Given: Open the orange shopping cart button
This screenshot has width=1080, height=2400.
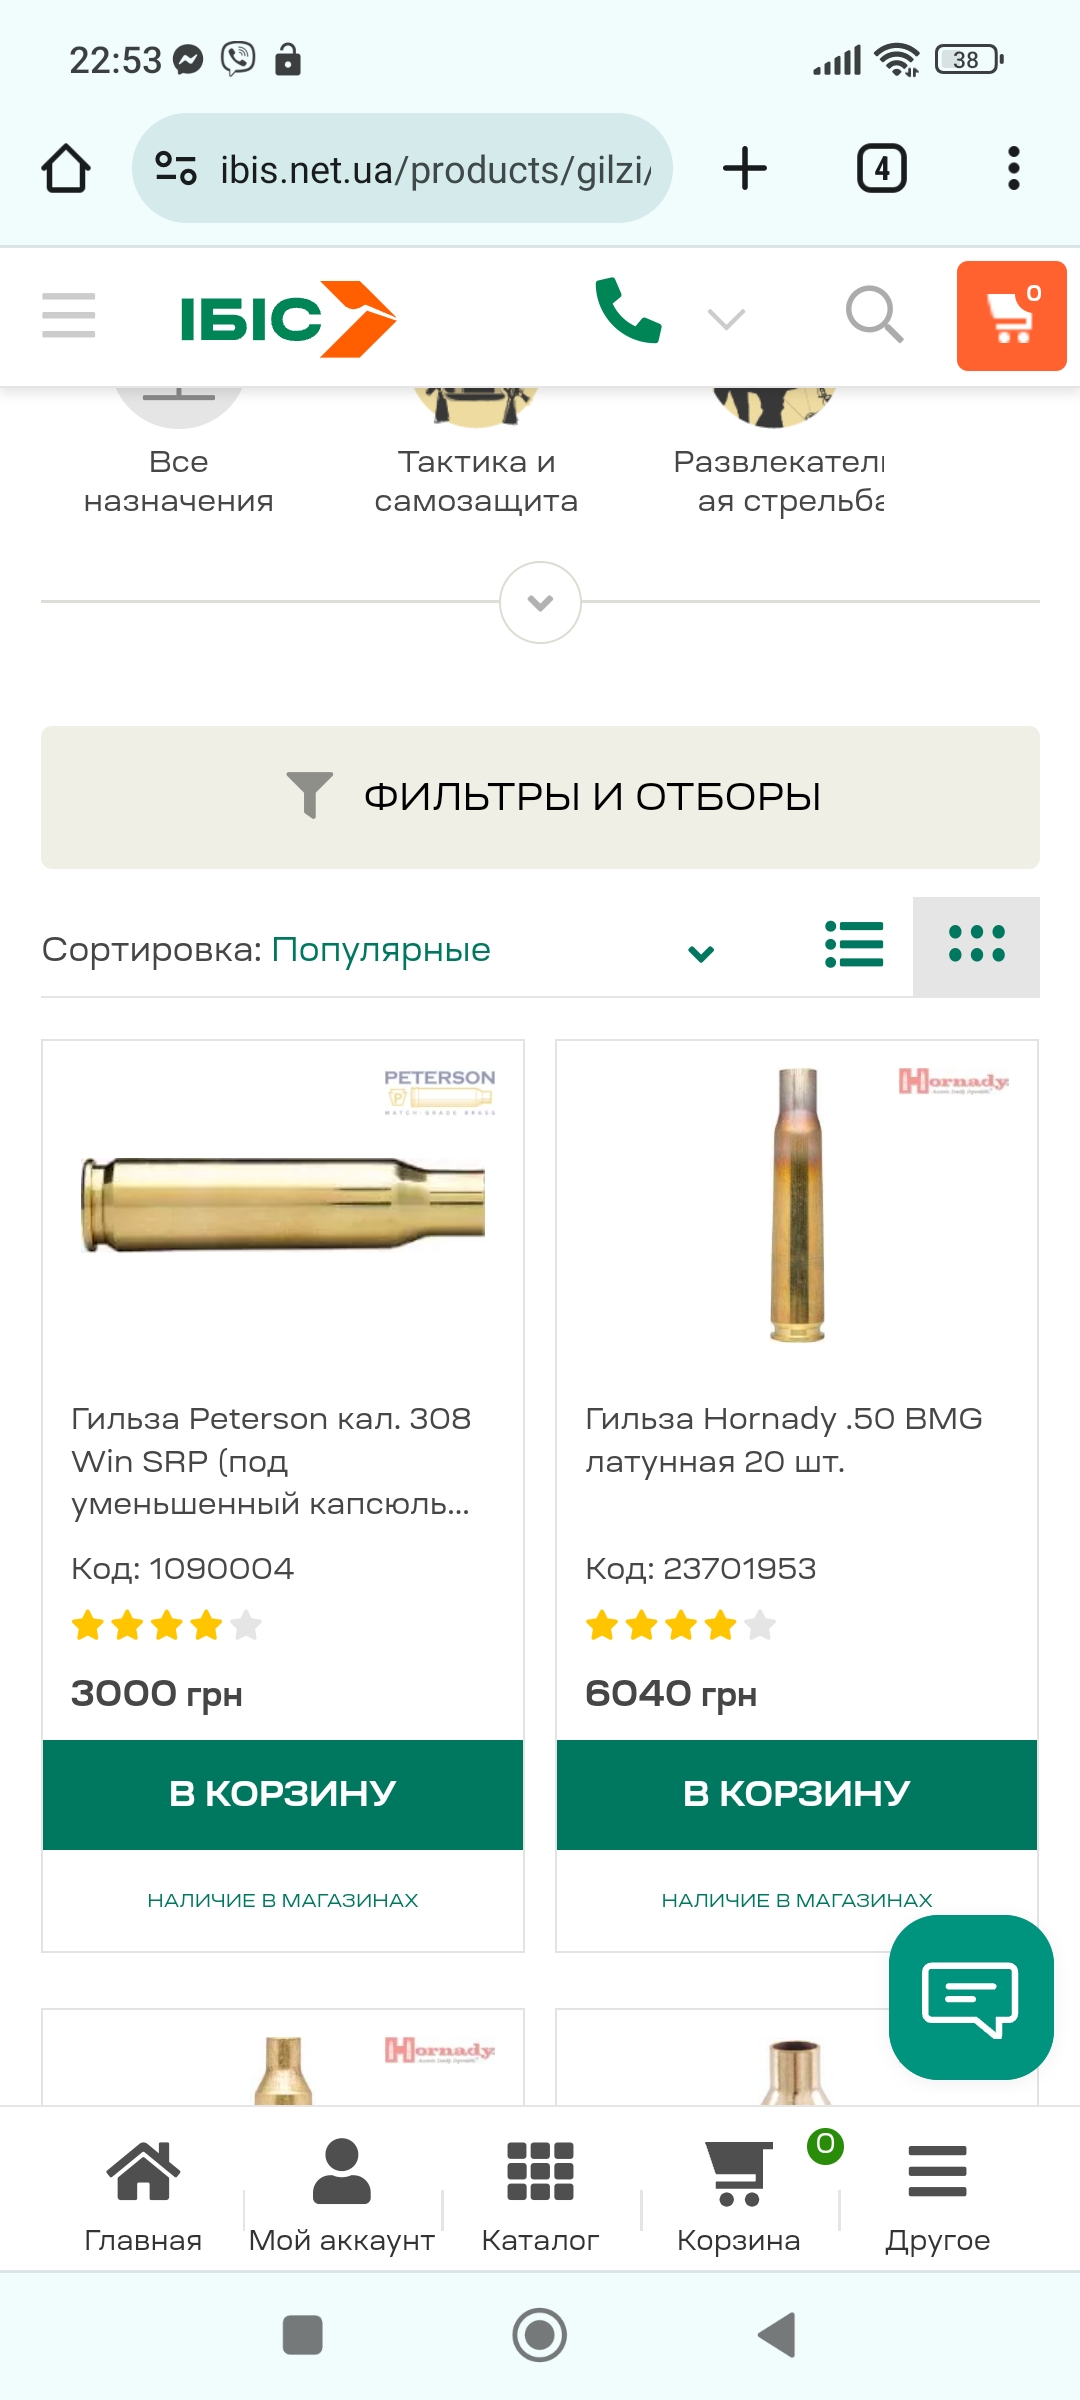Looking at the screenshot, I should [1011, 316].
